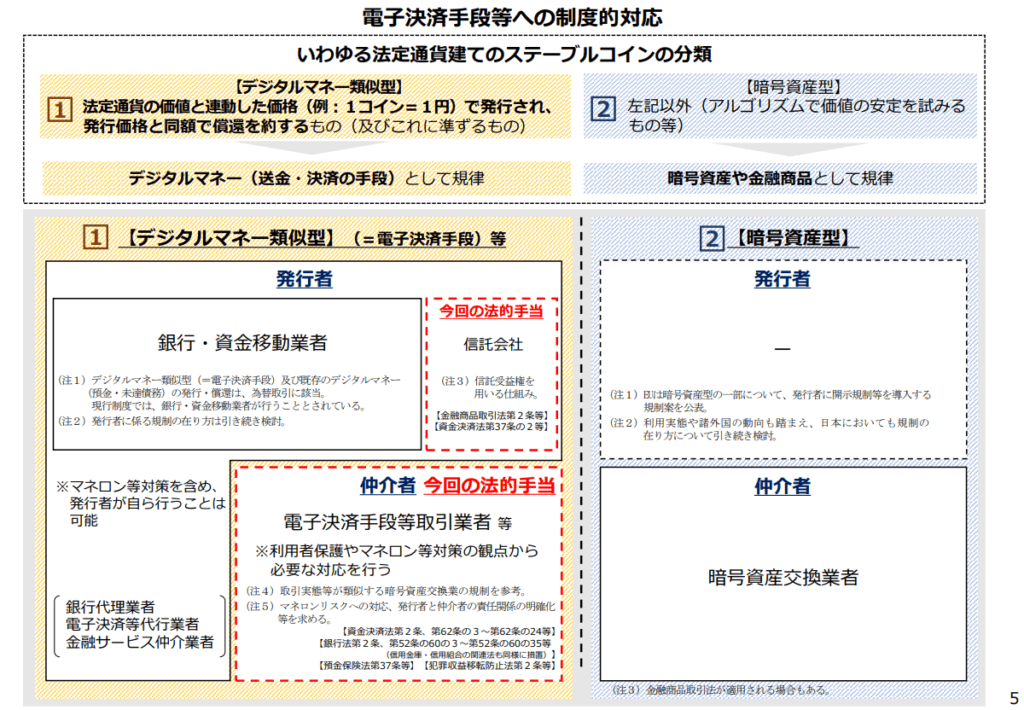Click the citation "【預金保険法第37条等】"
The width and height of the screenshot is (1024, 710).
click(x=366, y=666)
